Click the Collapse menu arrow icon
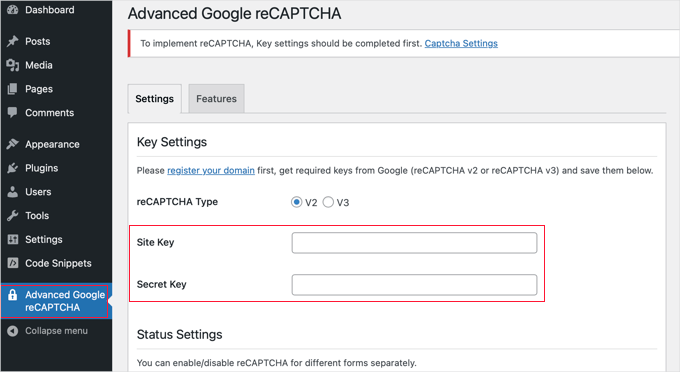 click(13, 331)
